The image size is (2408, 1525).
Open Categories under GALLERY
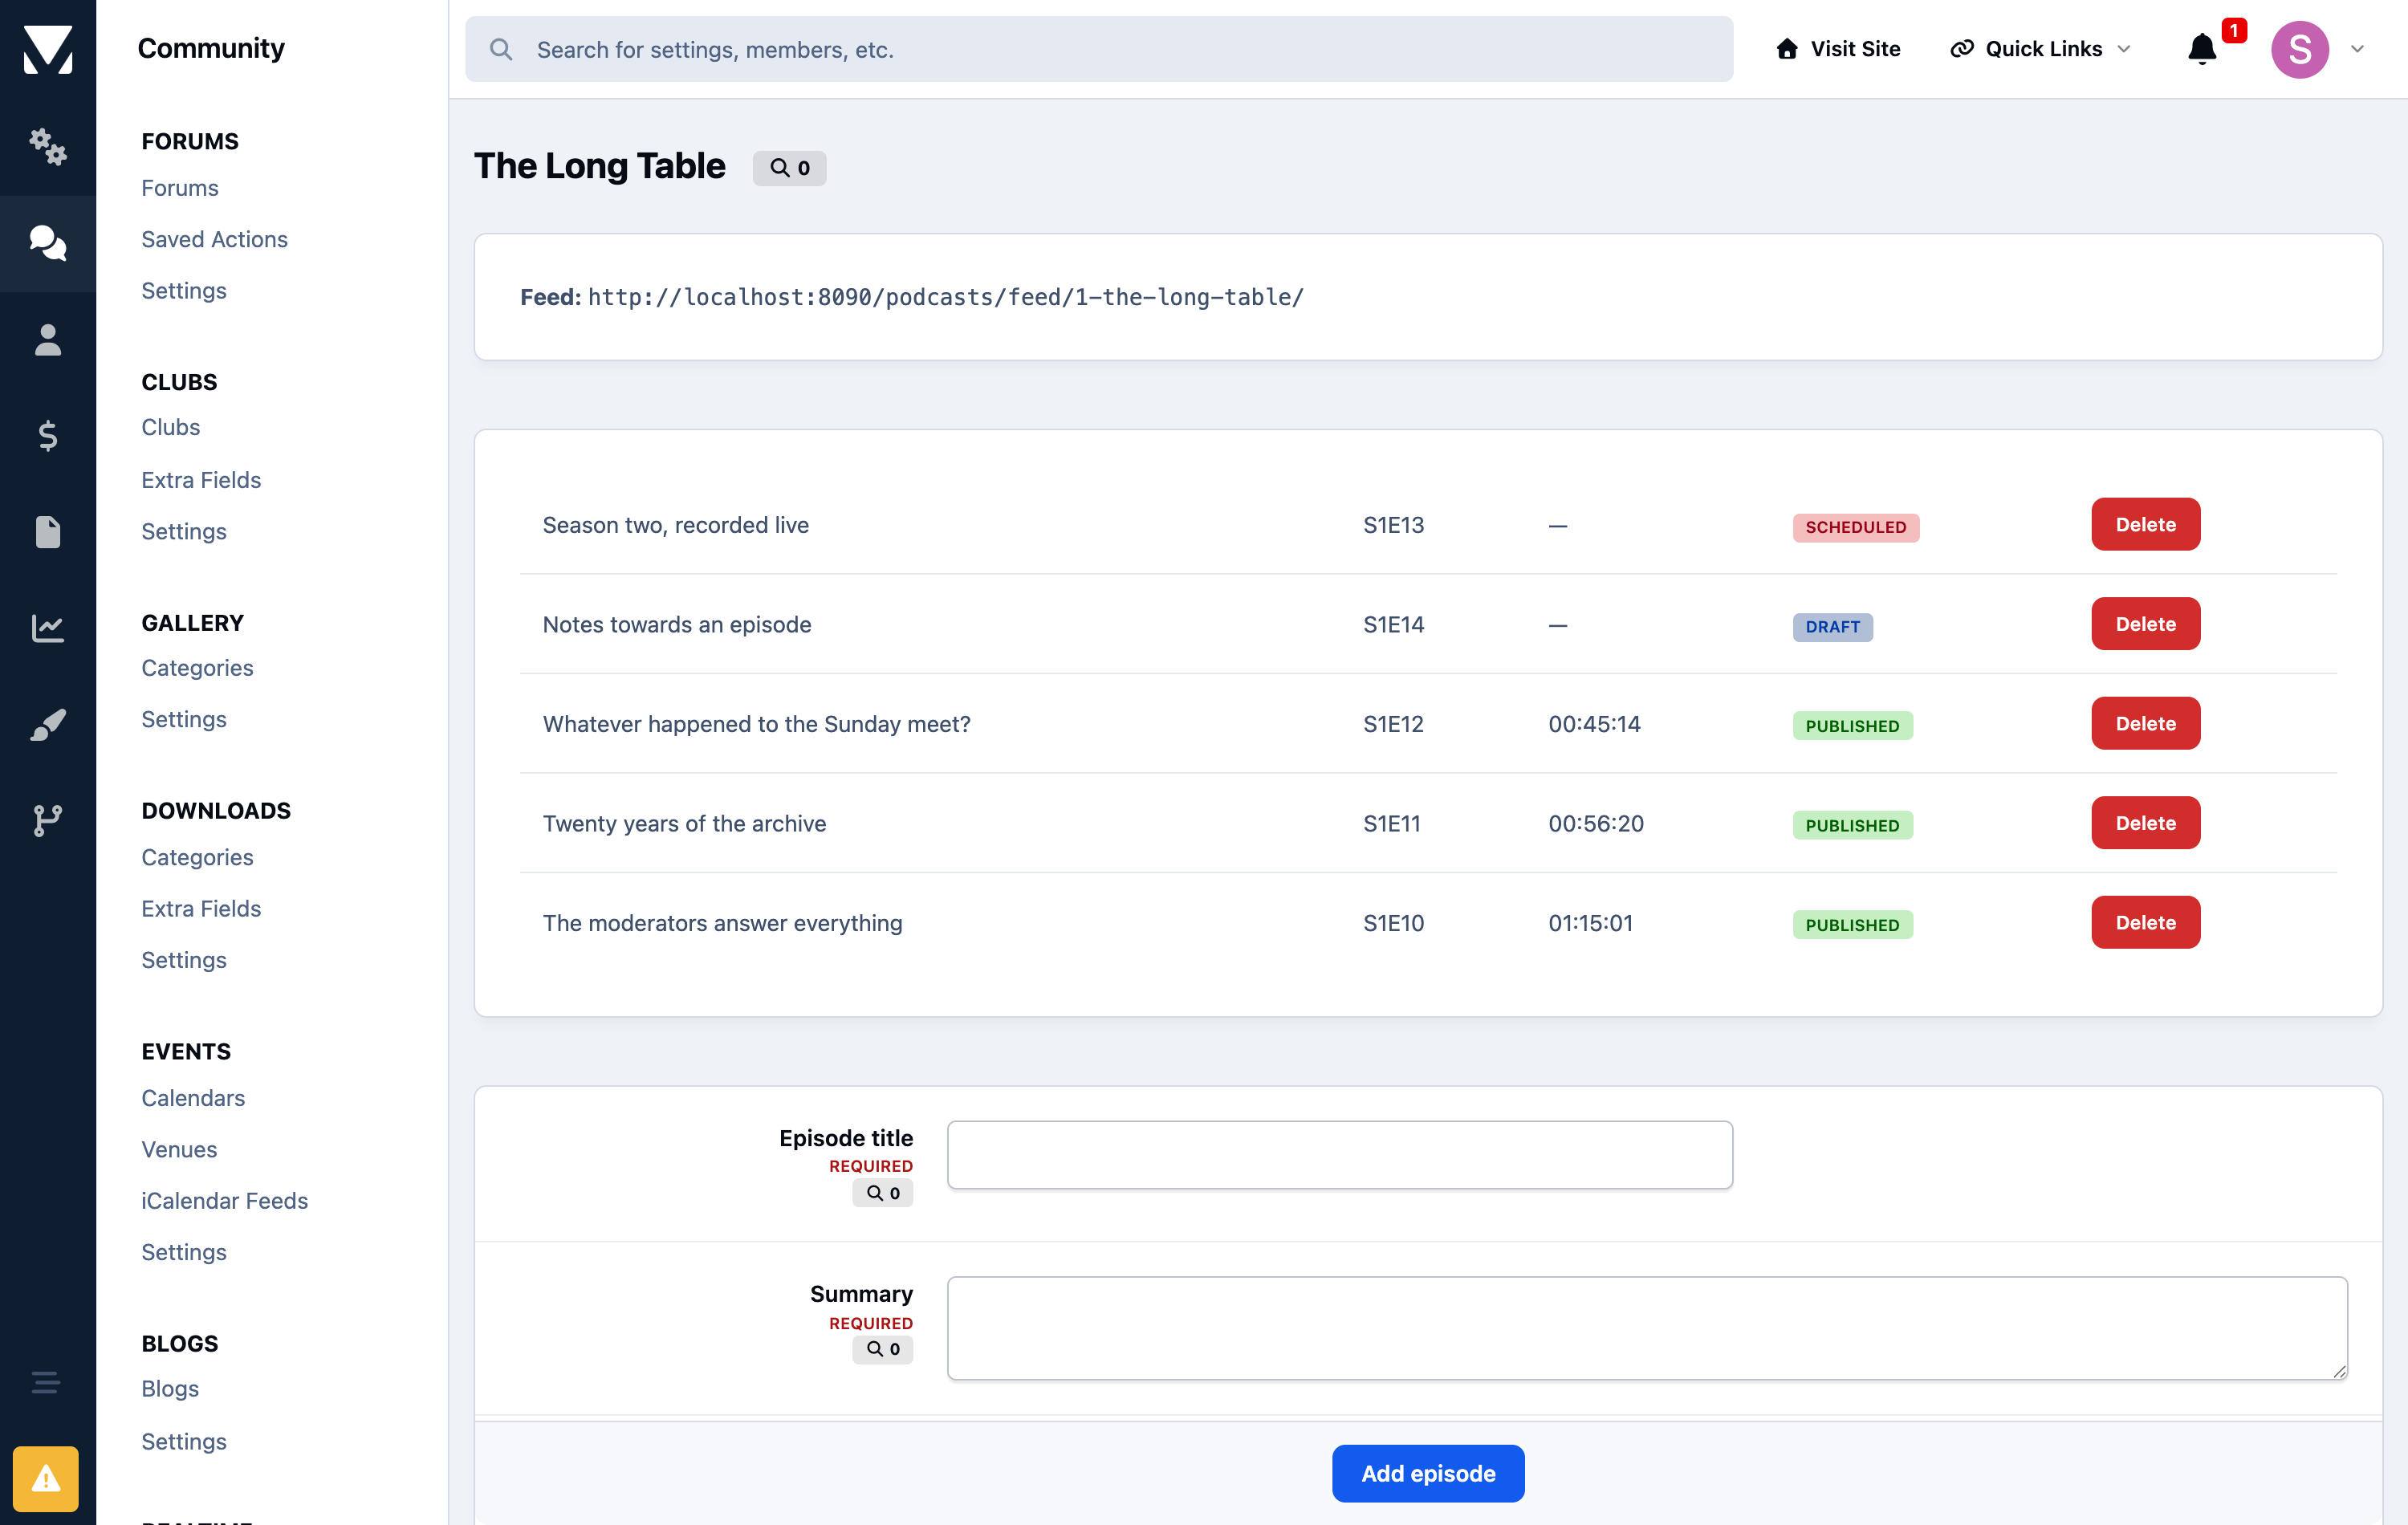pyautogui.click(x=197, y=668)
